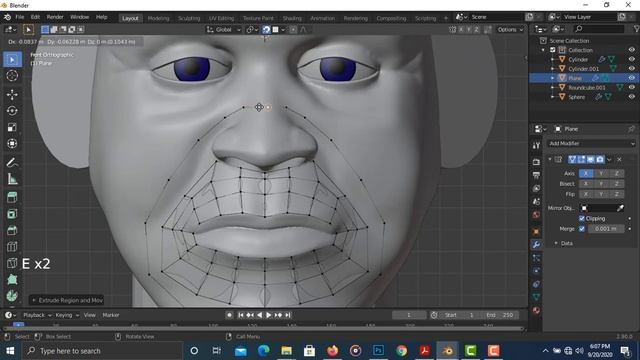The image size is (640, 360).
Task: Click the End frame 250 field
Action: pos(500,315)
